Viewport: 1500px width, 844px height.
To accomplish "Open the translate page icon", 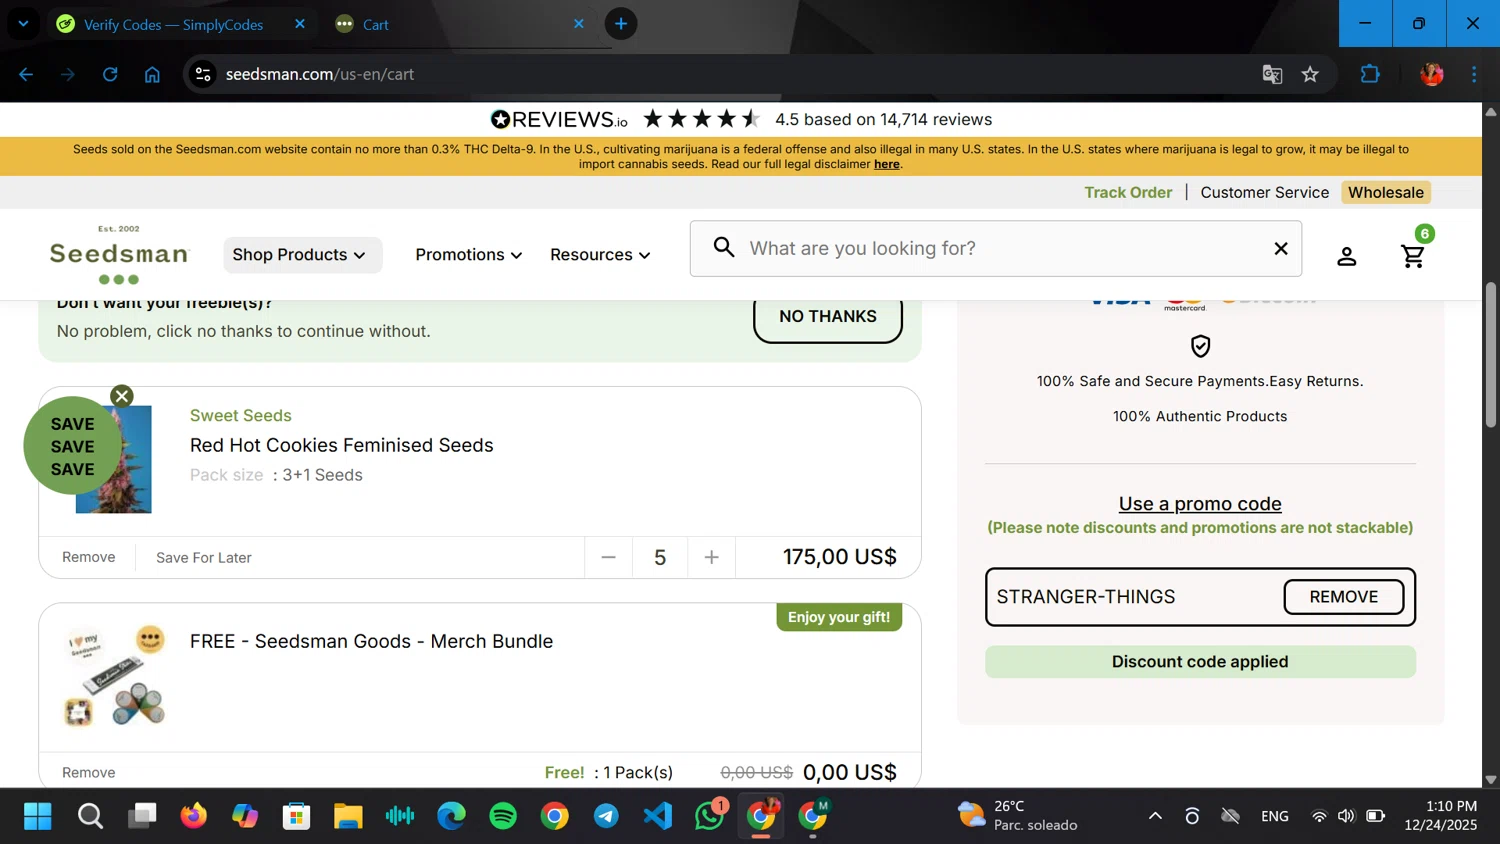I will [1272, 74].
